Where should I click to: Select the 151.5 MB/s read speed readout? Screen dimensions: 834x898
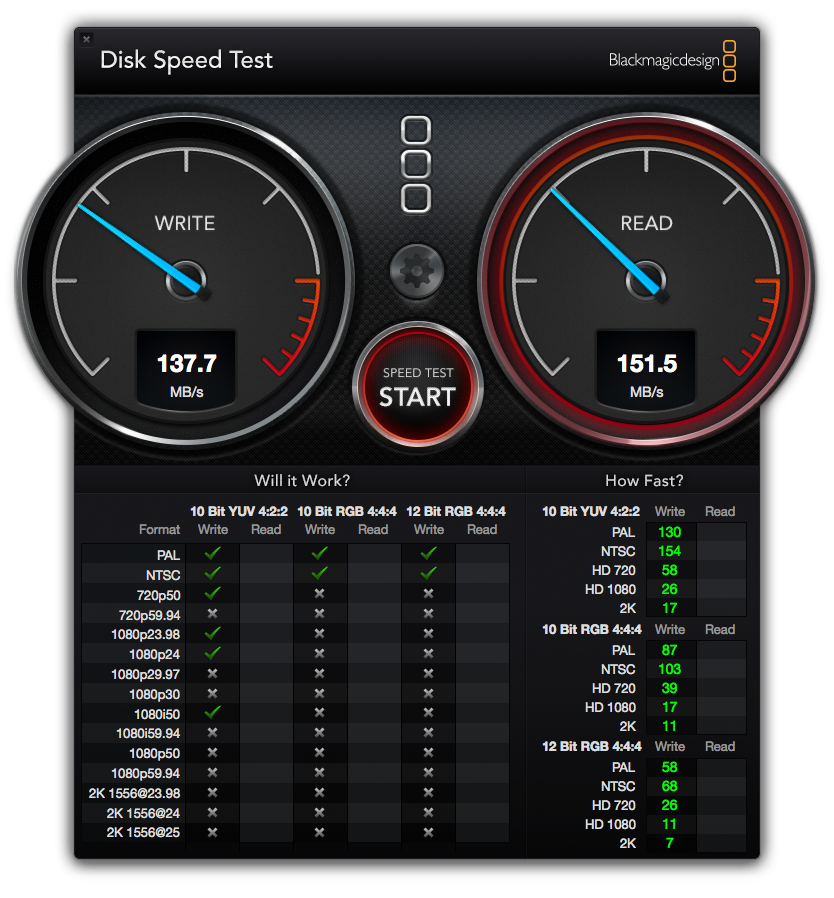(x=647, y=364)
